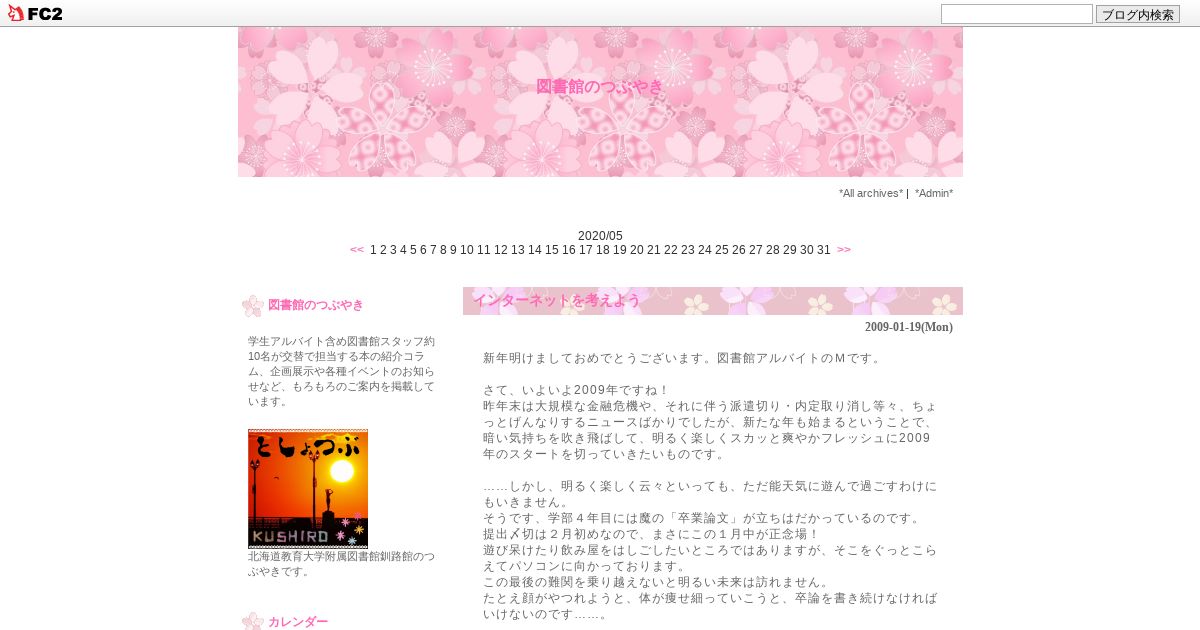Select day 5 in the date row

pos(413,250)
